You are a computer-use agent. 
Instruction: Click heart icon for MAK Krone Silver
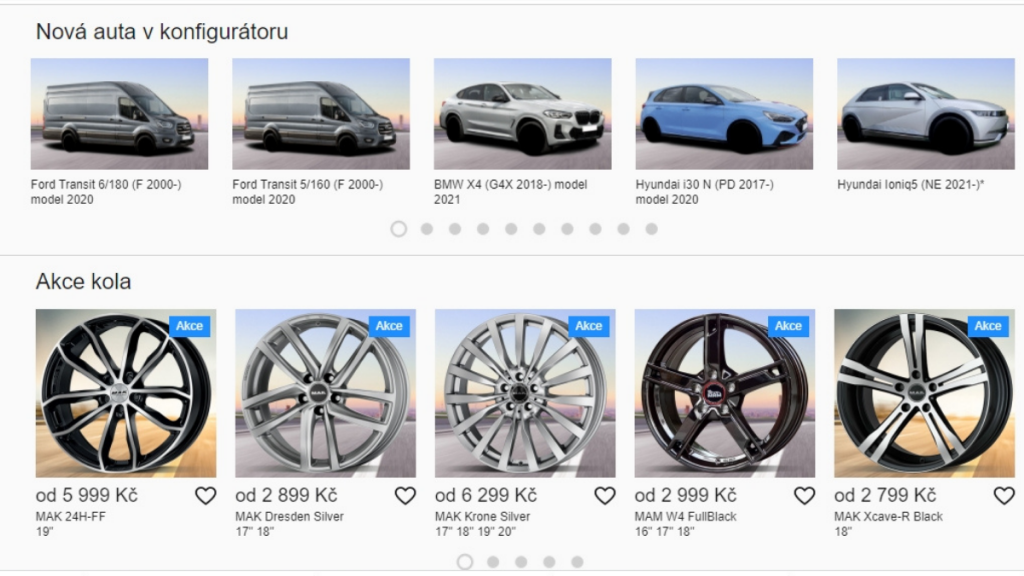pos(605,496)
